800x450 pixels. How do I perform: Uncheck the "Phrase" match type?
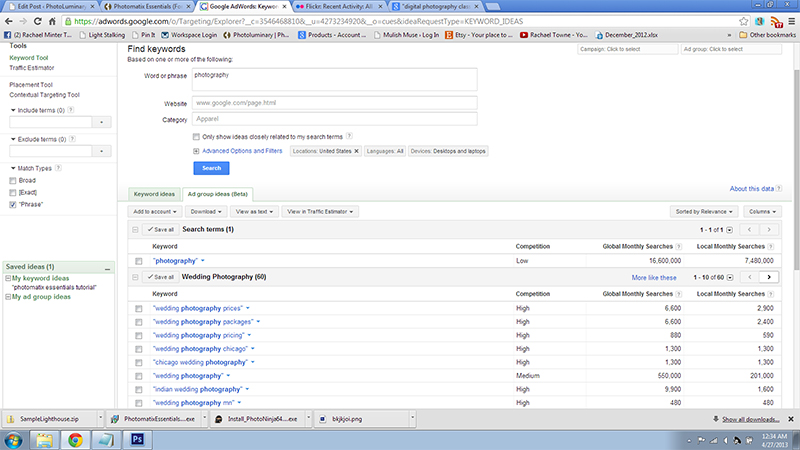(x=13, y=205)
